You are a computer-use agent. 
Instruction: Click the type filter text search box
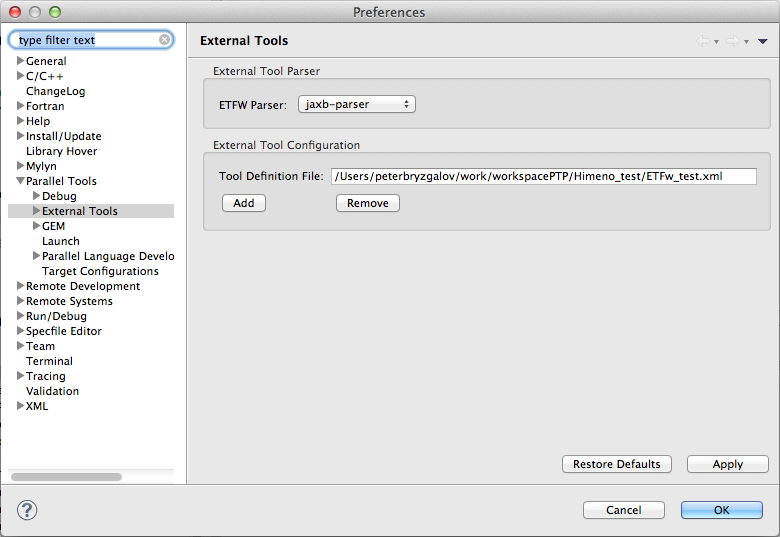pyautogui.click(x=85, y=40)
